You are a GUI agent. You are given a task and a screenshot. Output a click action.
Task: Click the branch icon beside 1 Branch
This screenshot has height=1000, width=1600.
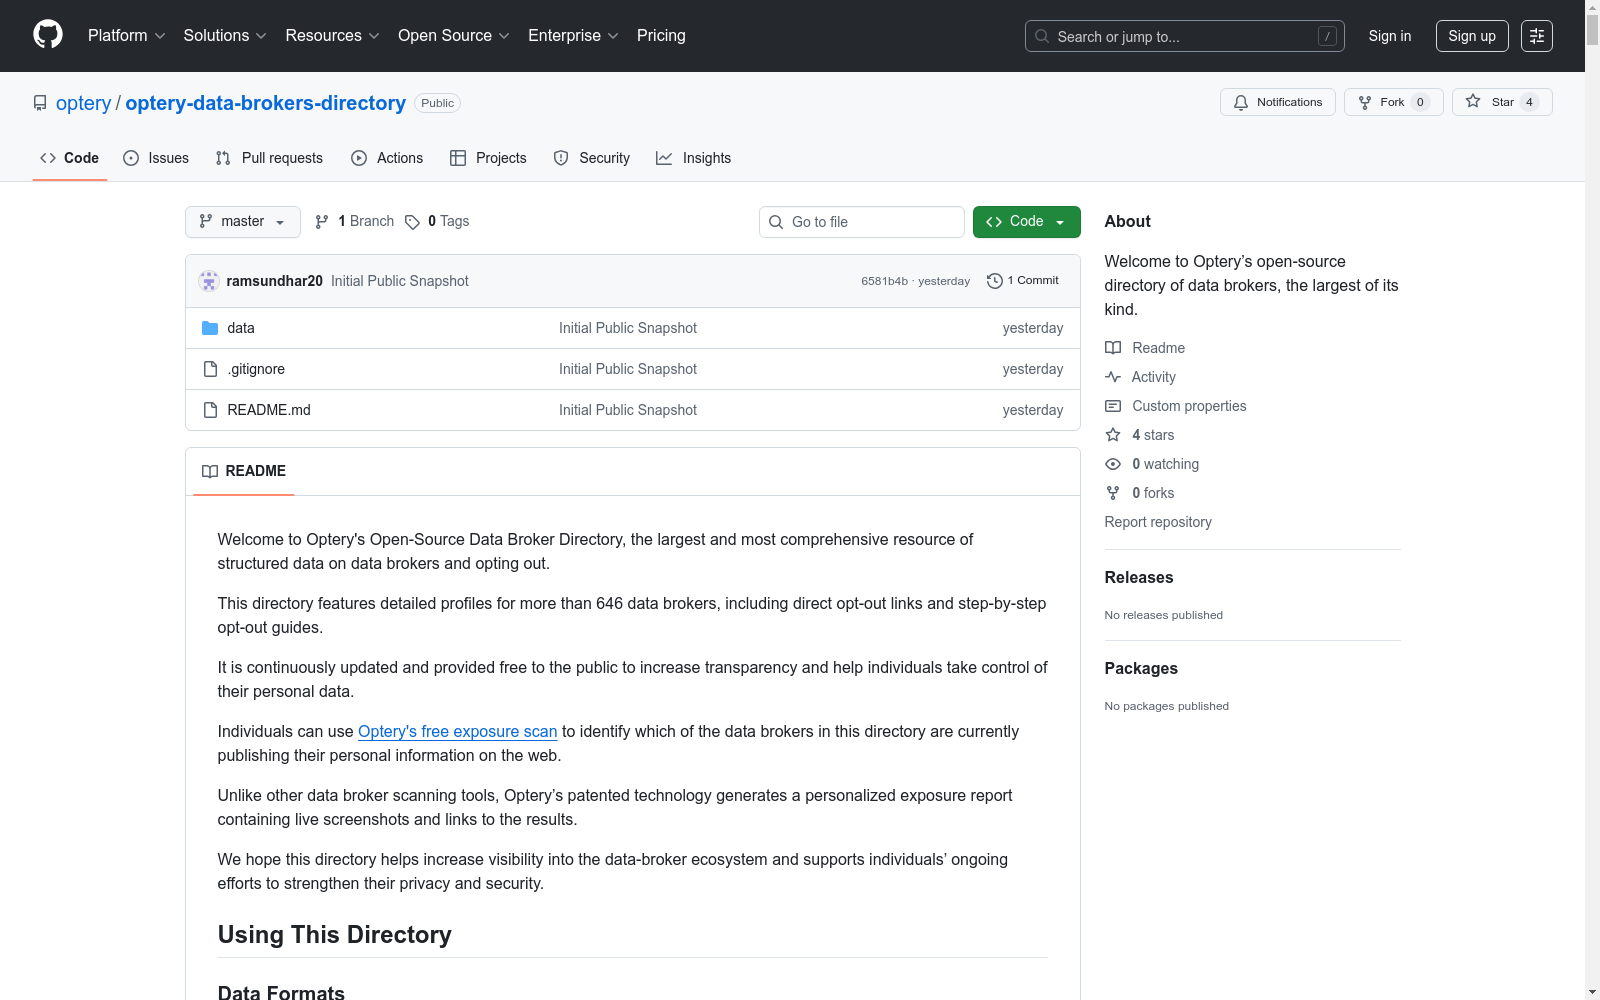[322, 222]
